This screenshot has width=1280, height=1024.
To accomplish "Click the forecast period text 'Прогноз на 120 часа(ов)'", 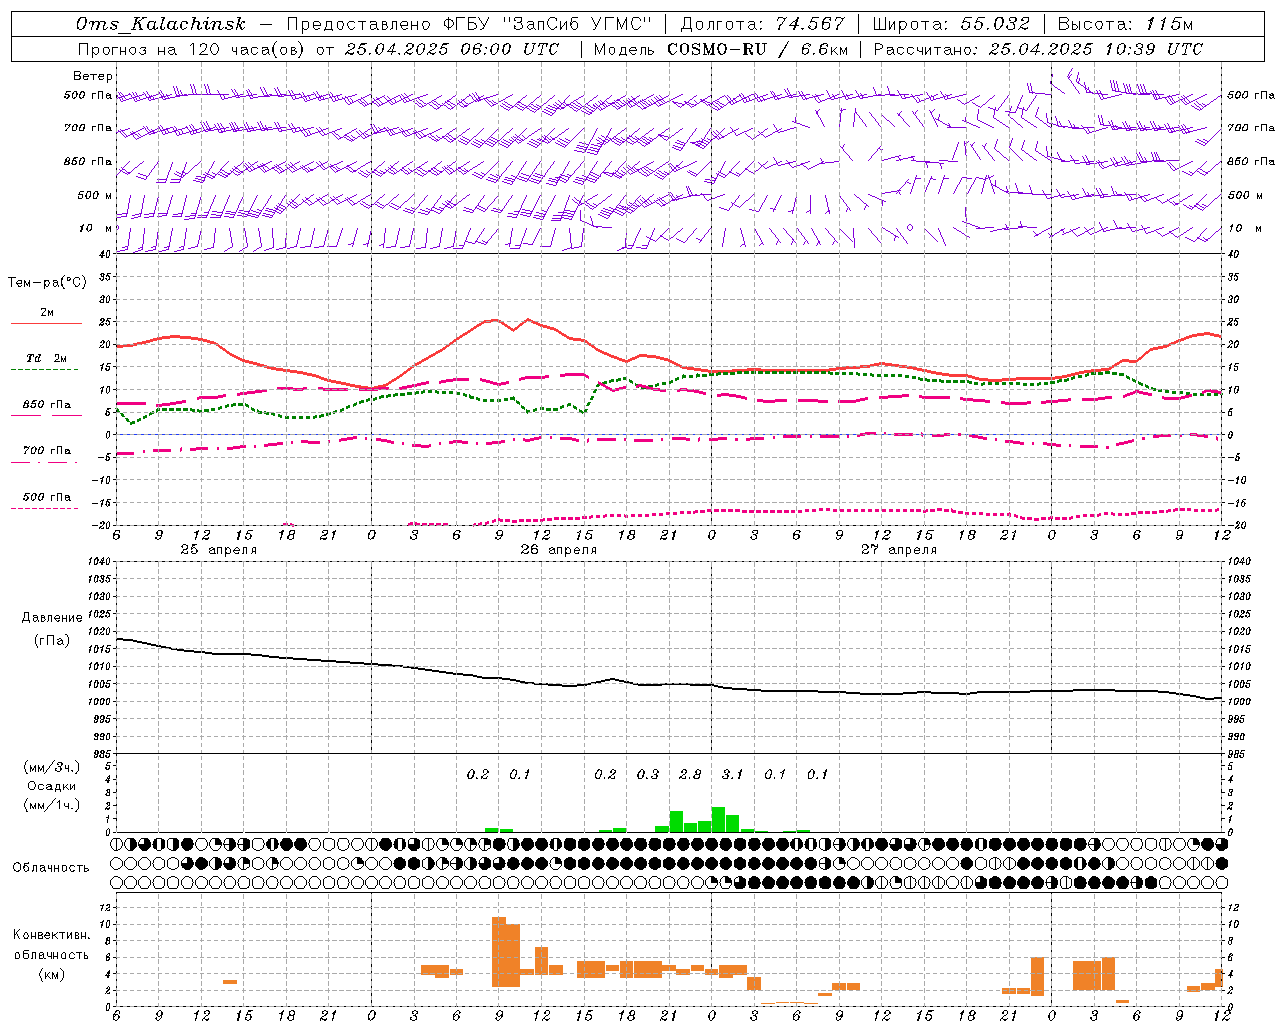I will [x=192, y=49].
